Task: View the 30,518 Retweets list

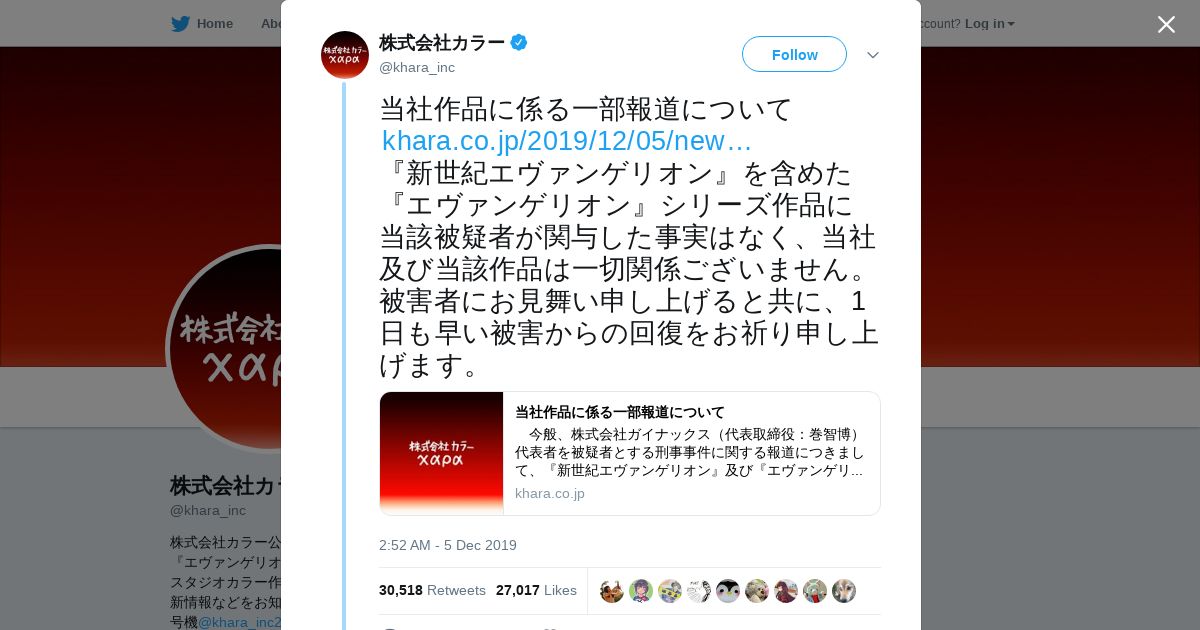Action: (432, 590)
